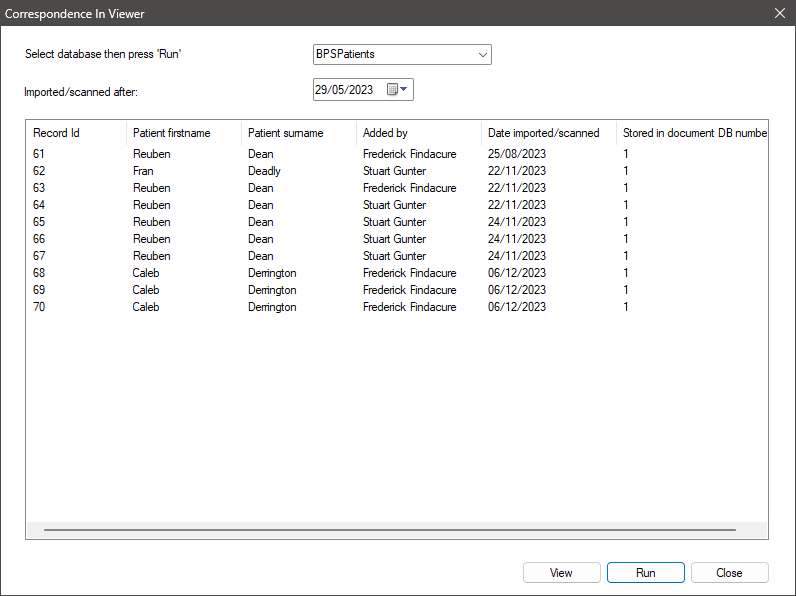Open the calendar picker icon in date field
The image size is (796, 596).
click(x=397, y=90)
